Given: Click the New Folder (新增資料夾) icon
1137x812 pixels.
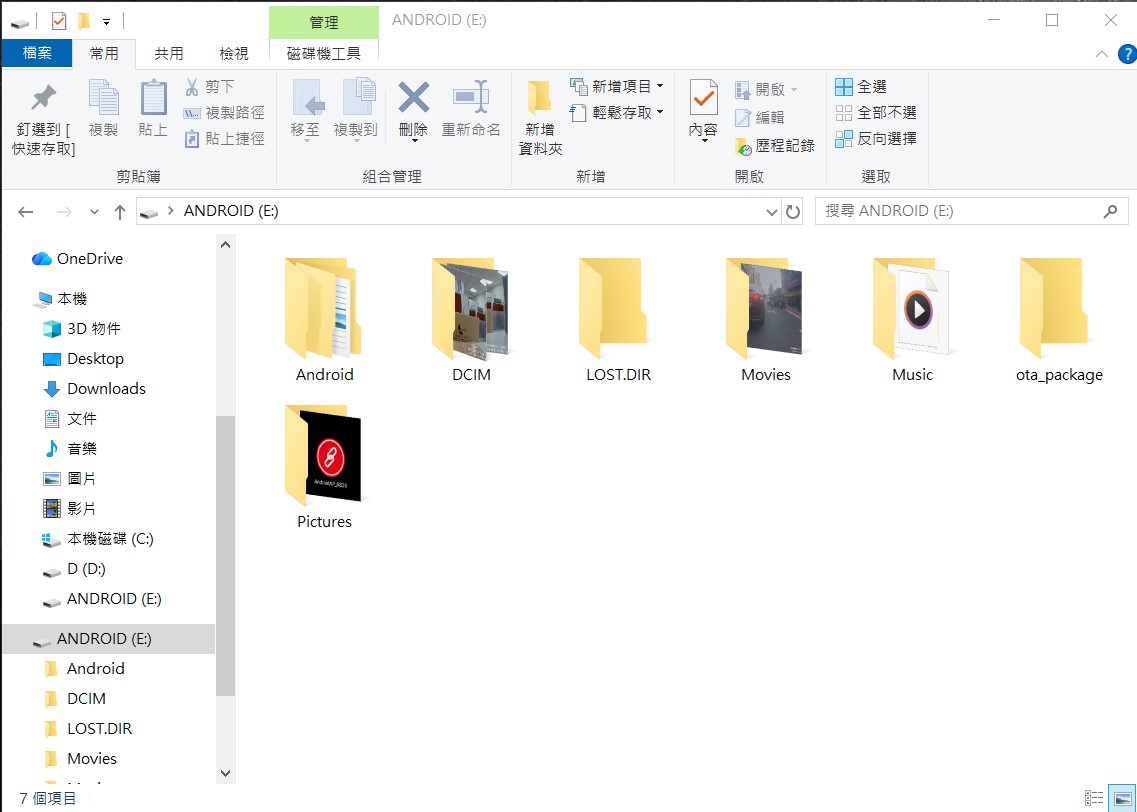Looking at the screenshot, I should click(540, 98).
